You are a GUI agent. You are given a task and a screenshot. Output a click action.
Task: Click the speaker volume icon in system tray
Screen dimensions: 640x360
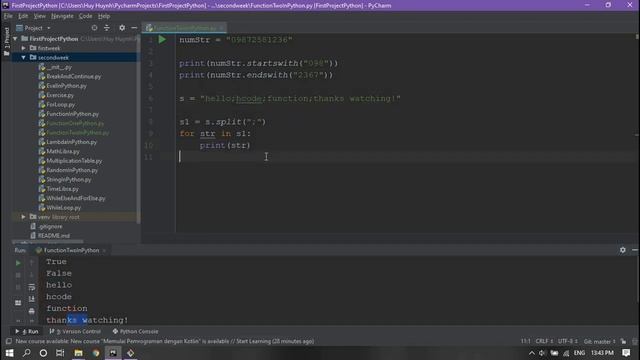point(542,353)
